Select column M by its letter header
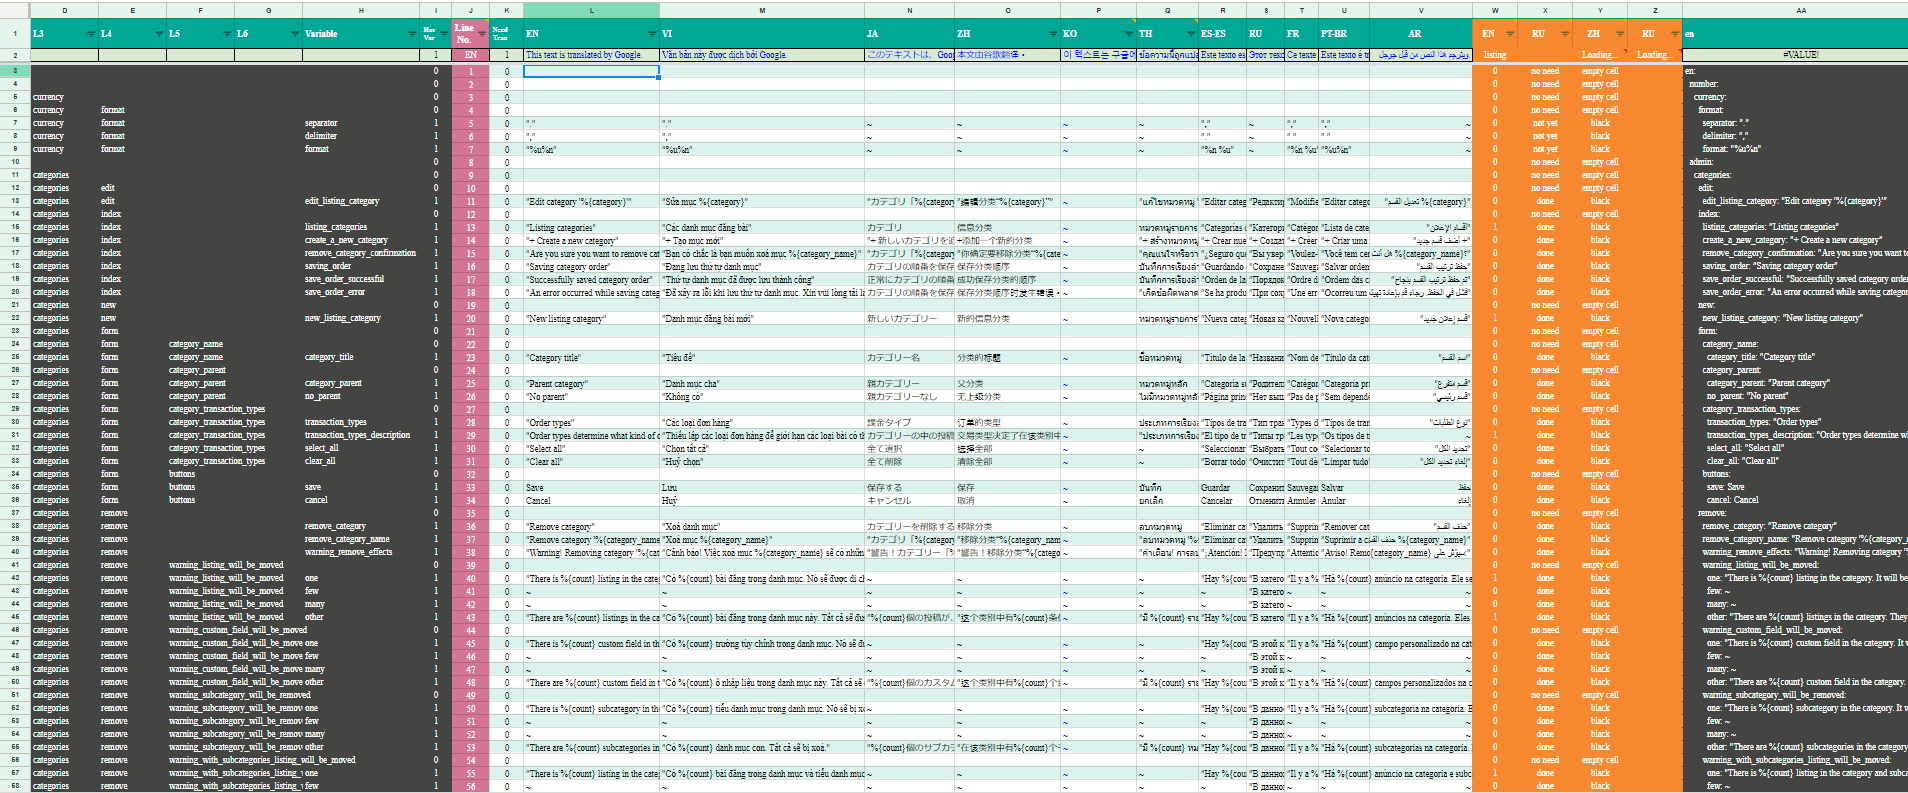This screenshot has height=793, width=1908. click(762, 10)
